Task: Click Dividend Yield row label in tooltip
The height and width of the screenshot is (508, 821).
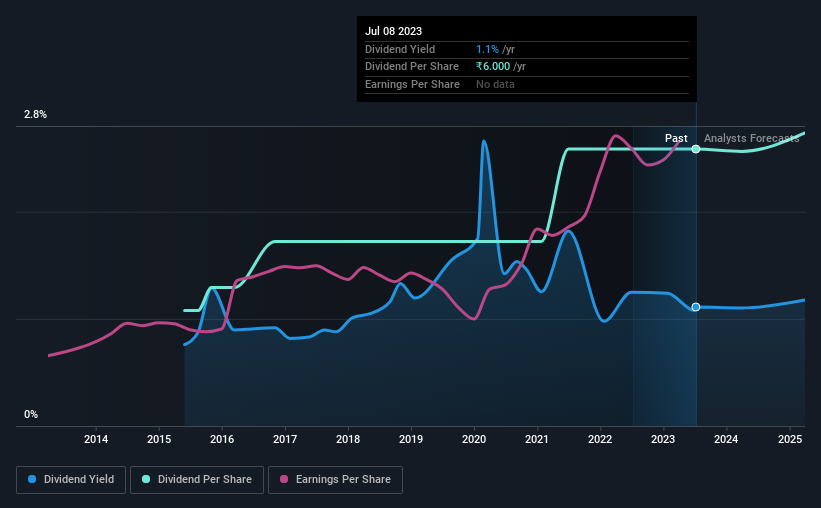Action: tap(400, 49)
